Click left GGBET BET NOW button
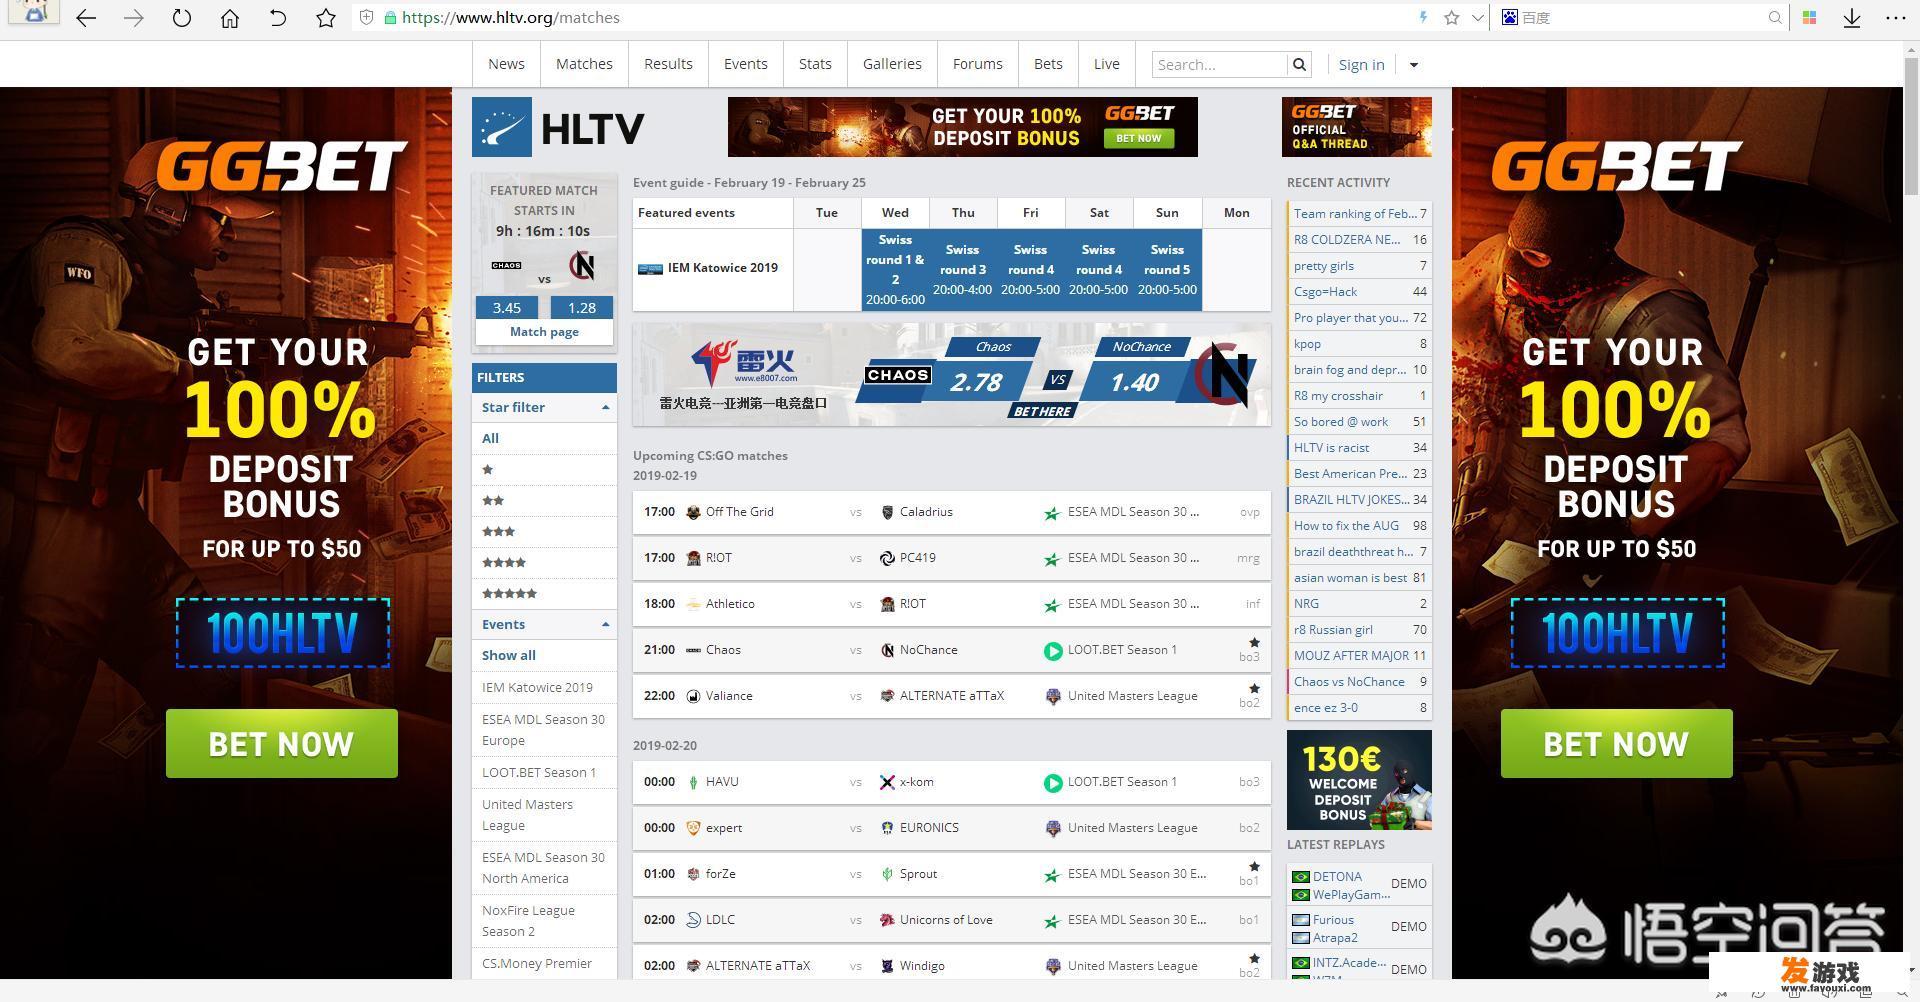 click(x=281, y=744)
